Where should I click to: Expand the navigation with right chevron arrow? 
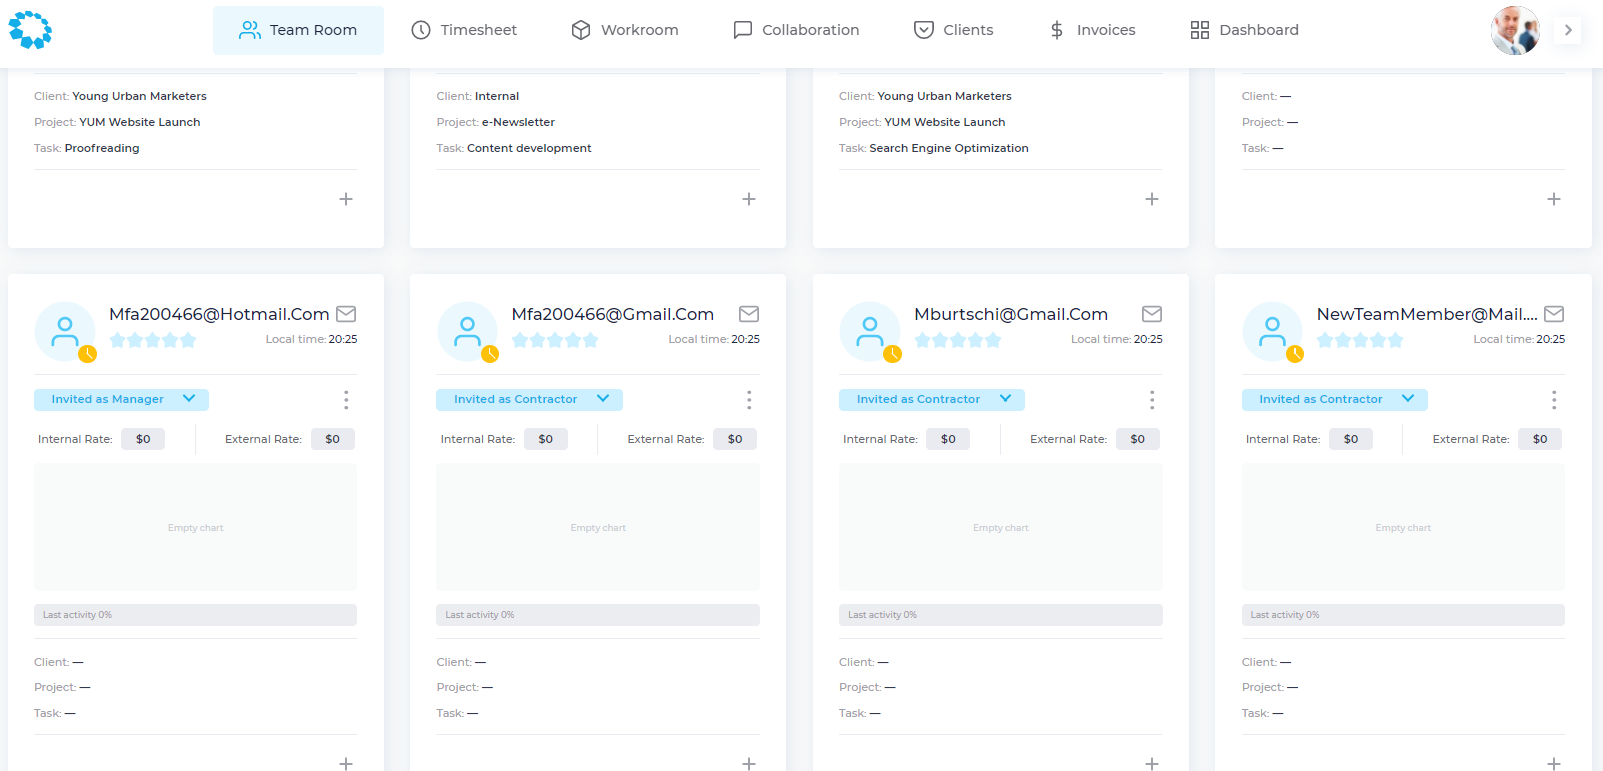(x=1568, y=30)
